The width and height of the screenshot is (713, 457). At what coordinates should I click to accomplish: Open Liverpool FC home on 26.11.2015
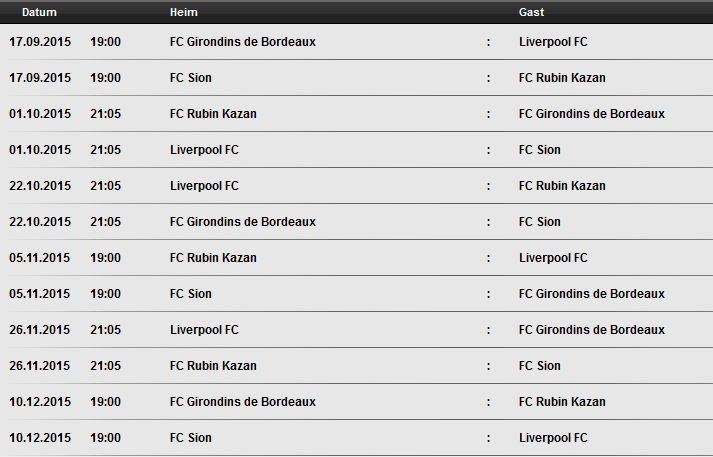204,330
